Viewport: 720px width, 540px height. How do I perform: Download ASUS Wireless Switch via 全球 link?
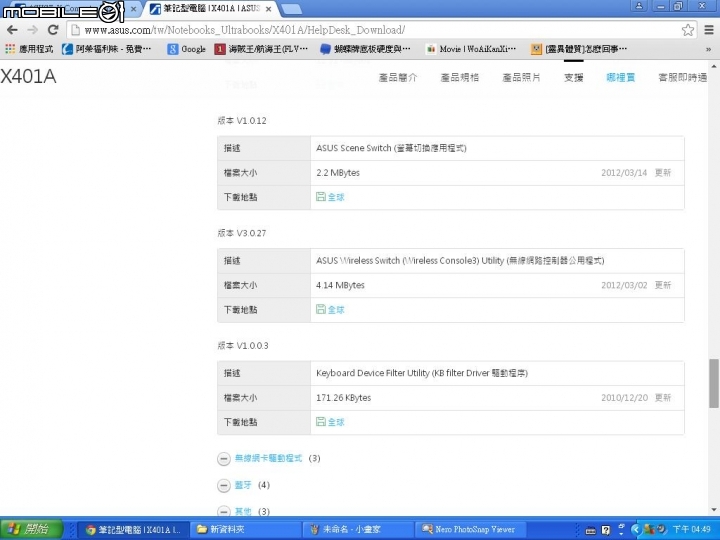click(x=336, y=309)
